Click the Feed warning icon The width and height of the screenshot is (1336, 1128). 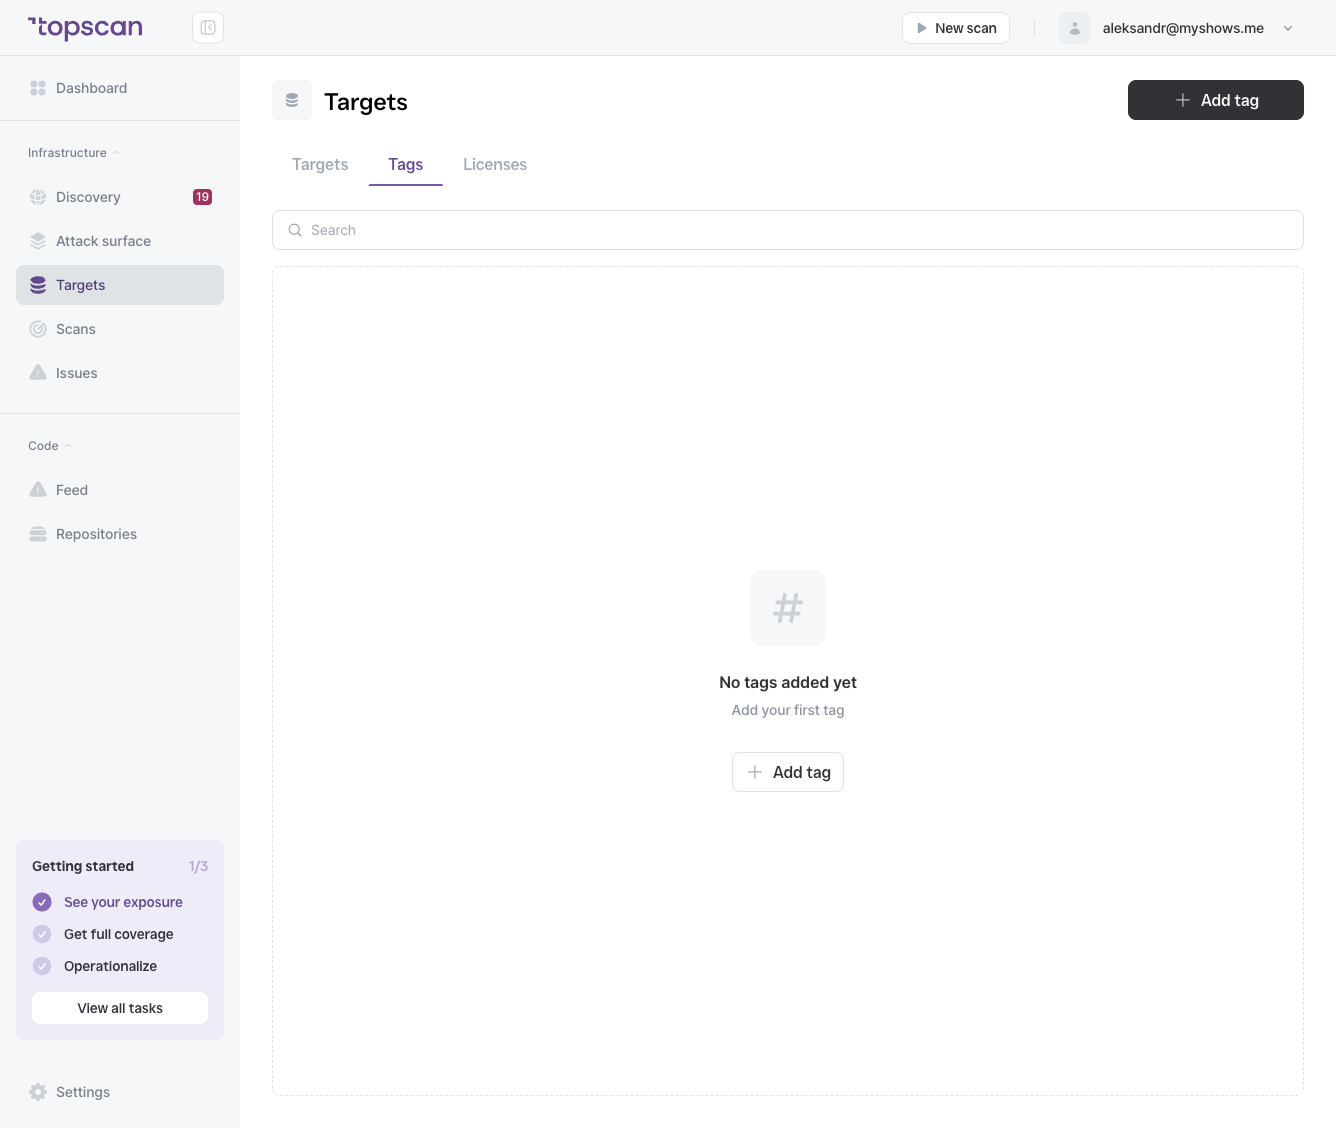click(x=38, y=490)
